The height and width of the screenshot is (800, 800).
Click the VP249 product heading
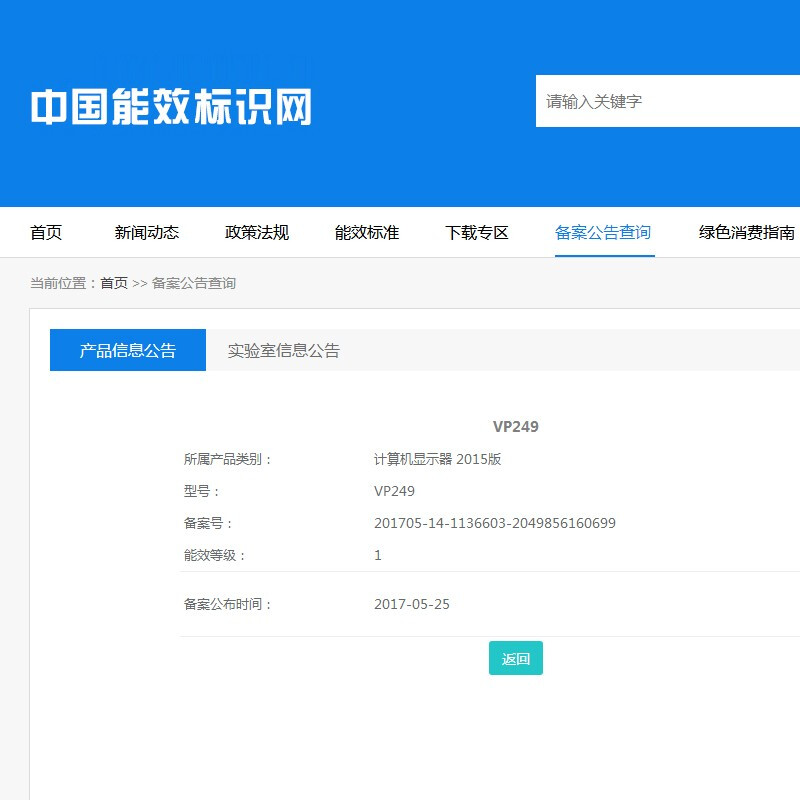click(516, 427)
